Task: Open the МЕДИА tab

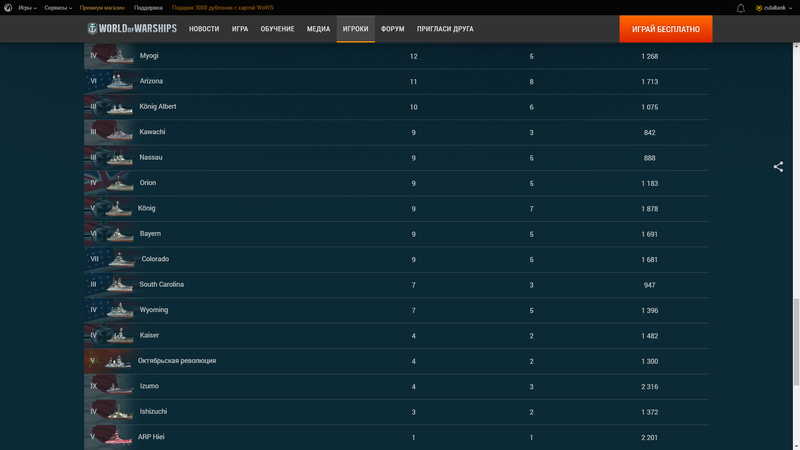Action: [318, 29]
